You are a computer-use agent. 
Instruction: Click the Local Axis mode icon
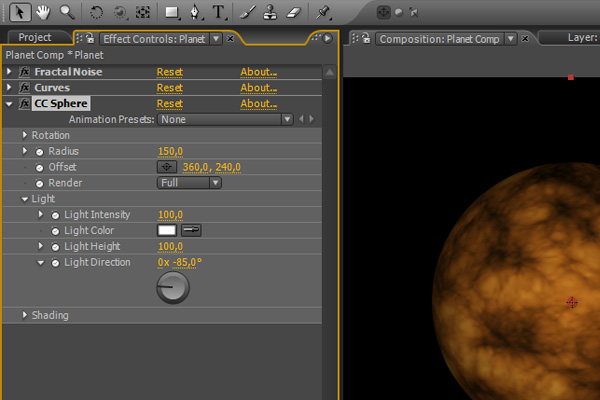pyautogui.click(x=383, y=12)
